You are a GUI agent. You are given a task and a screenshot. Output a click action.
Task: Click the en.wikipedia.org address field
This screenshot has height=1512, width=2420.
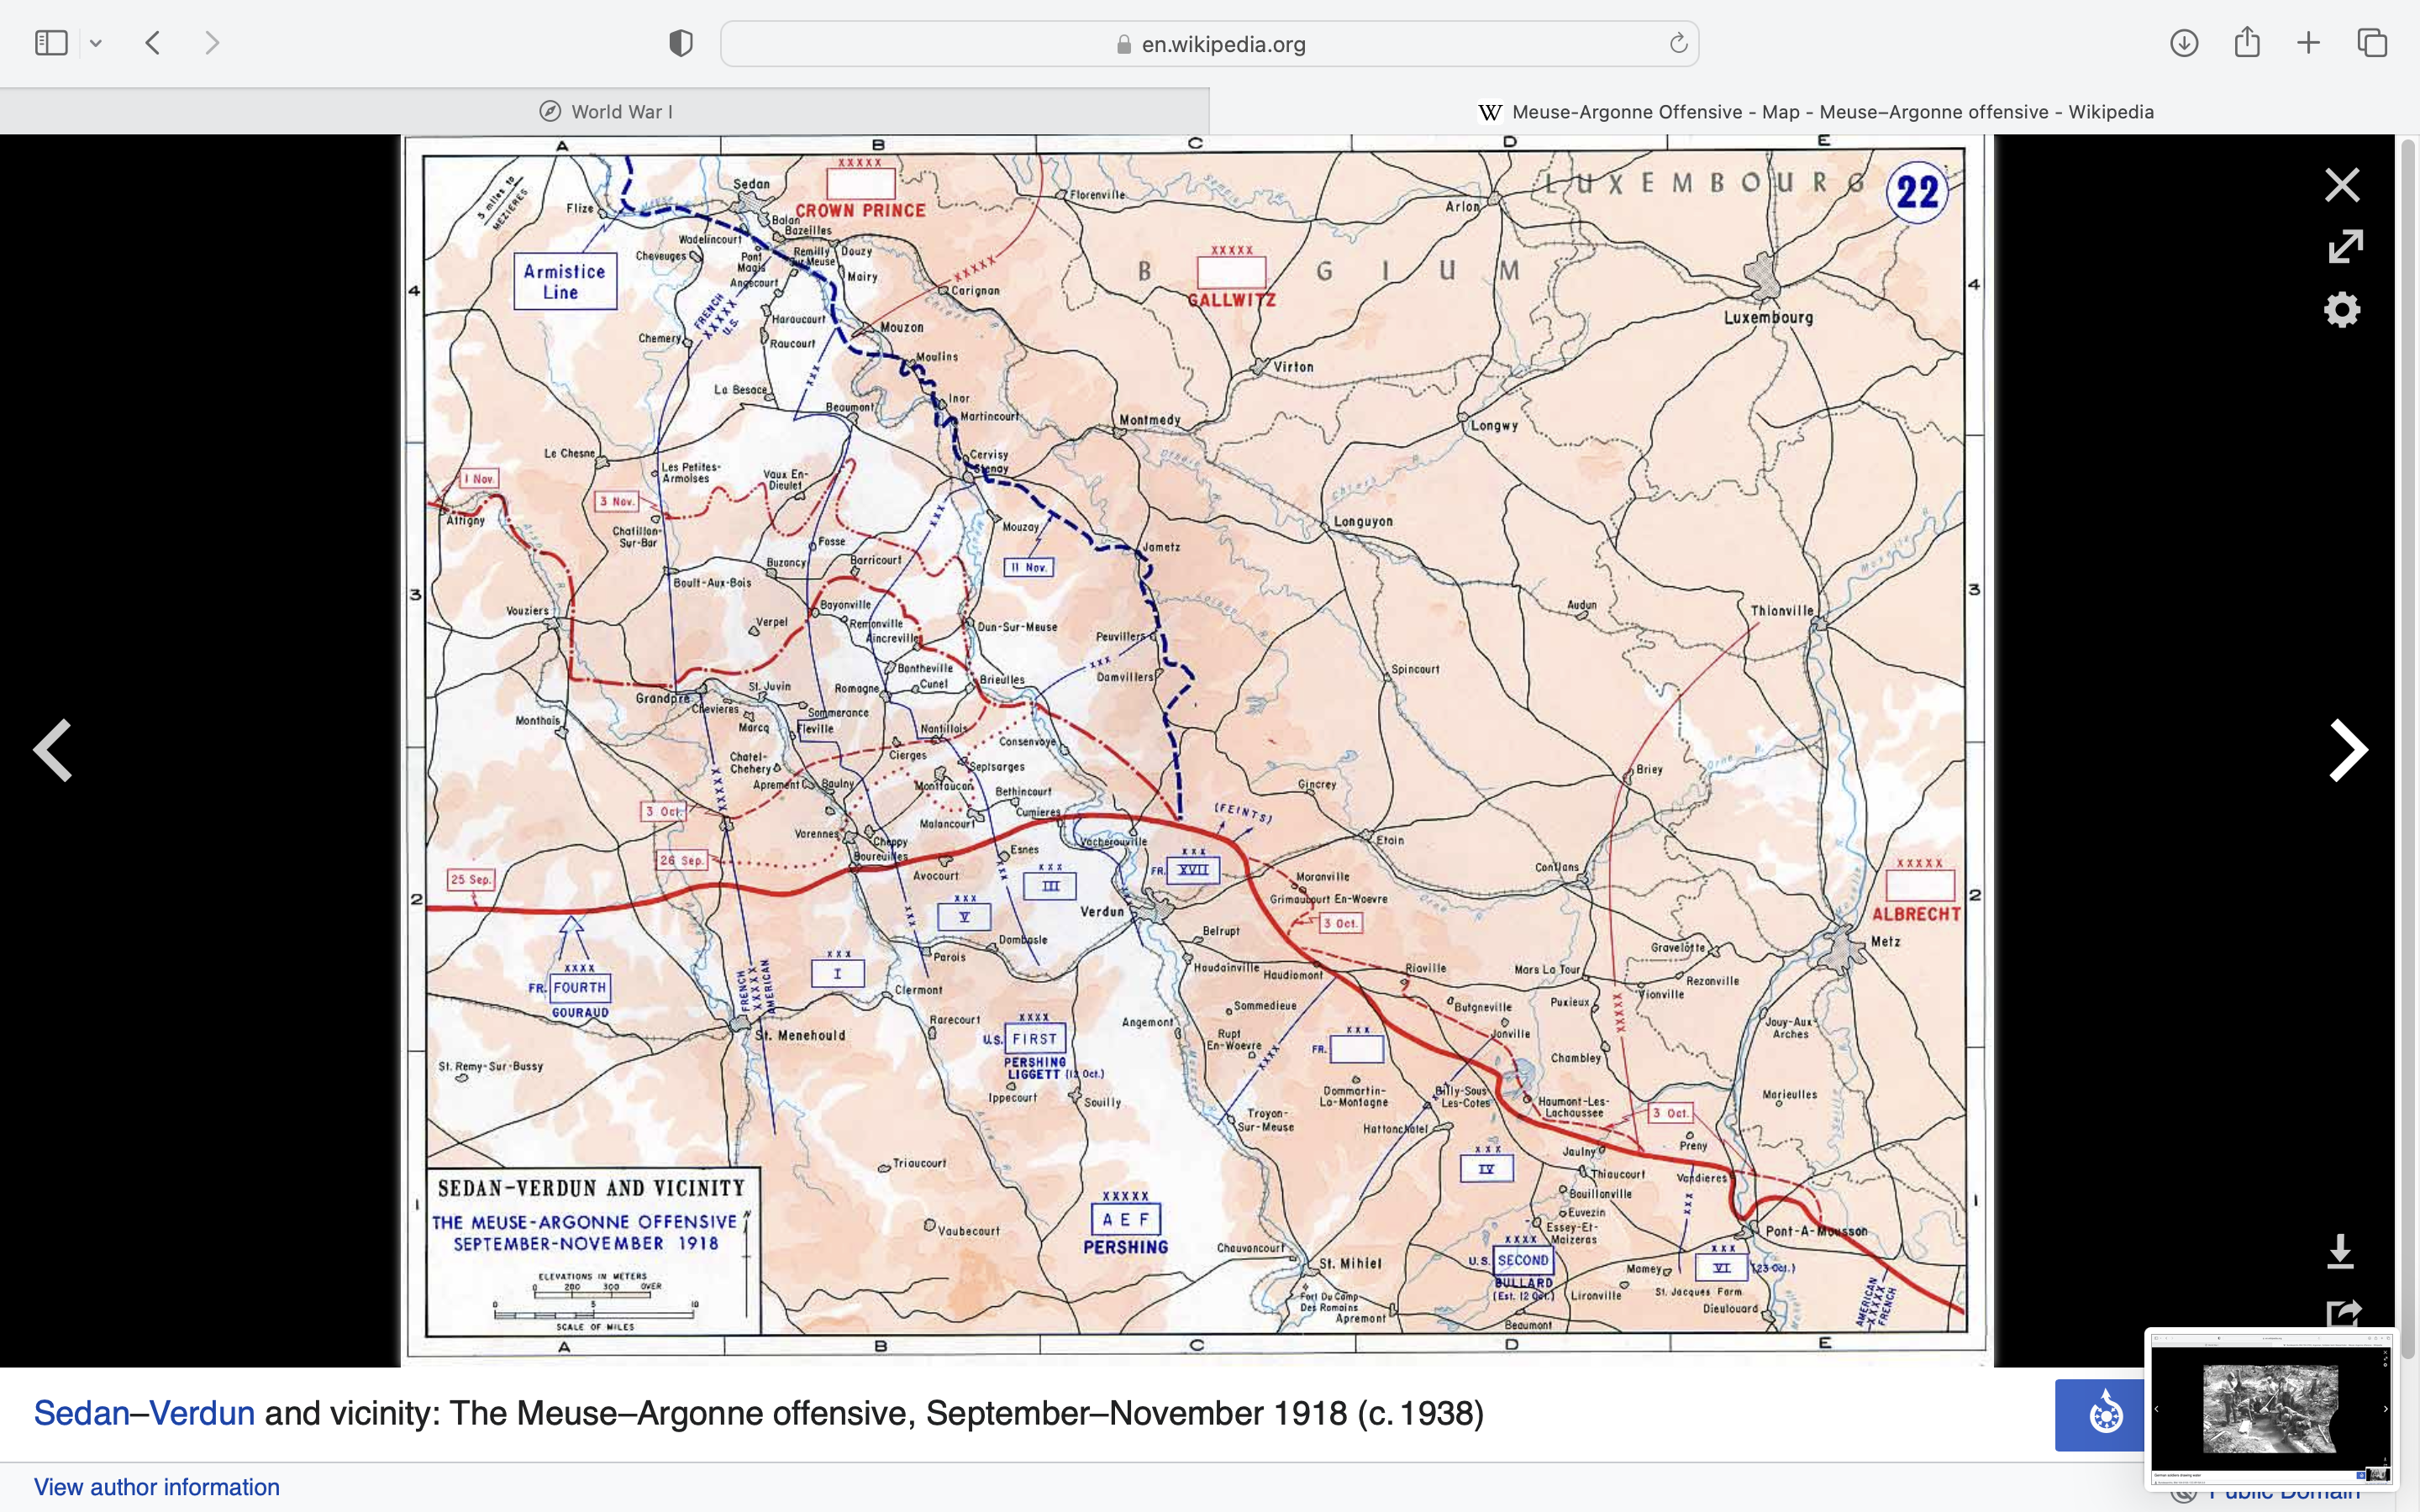coord(1210,44)
